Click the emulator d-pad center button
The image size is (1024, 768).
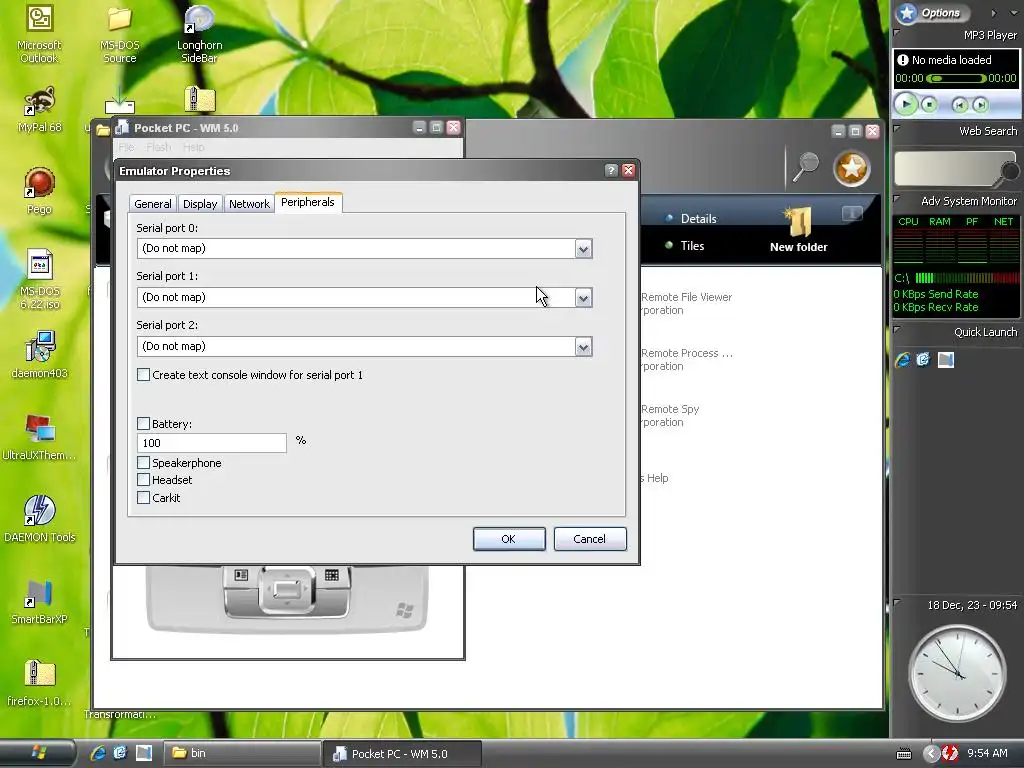tap(286, 590)
